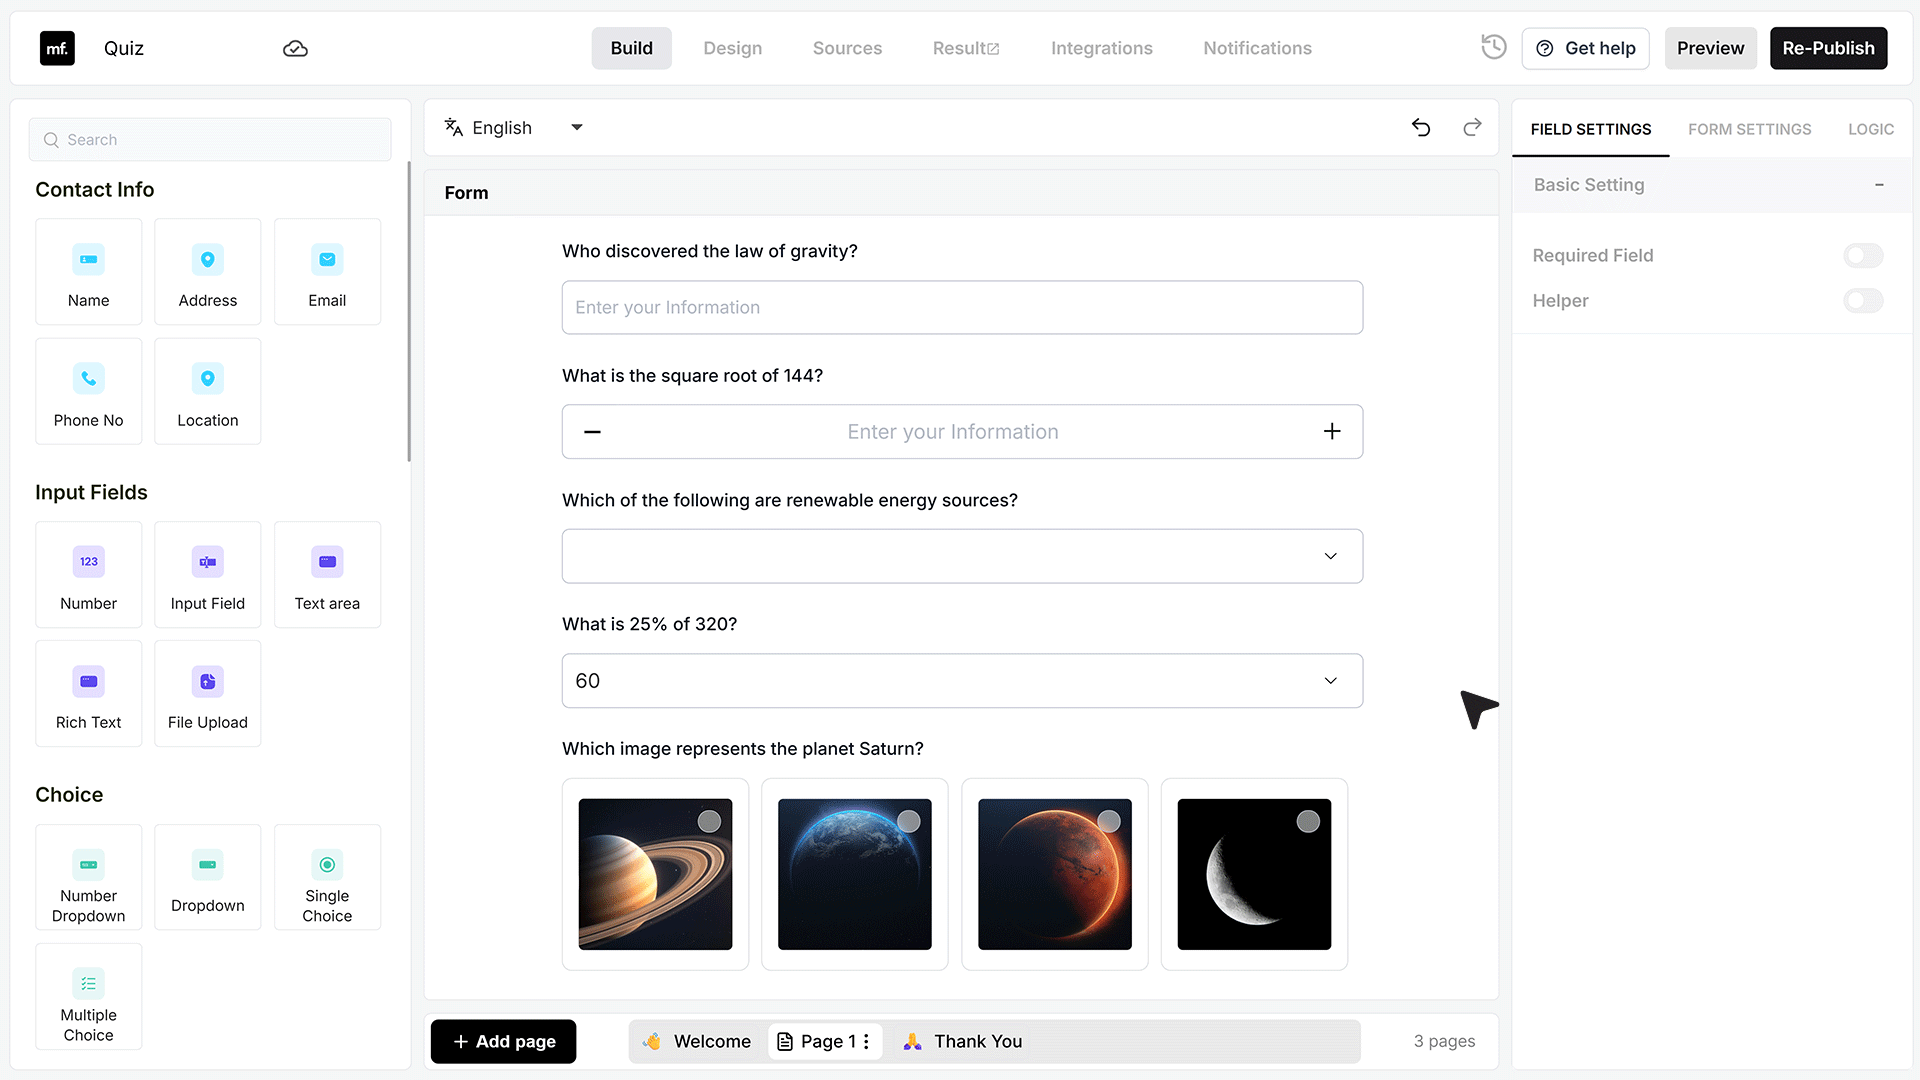Add the File Upload element
This screenshot has width=1920, height=1080.
(x=208, y=694)
